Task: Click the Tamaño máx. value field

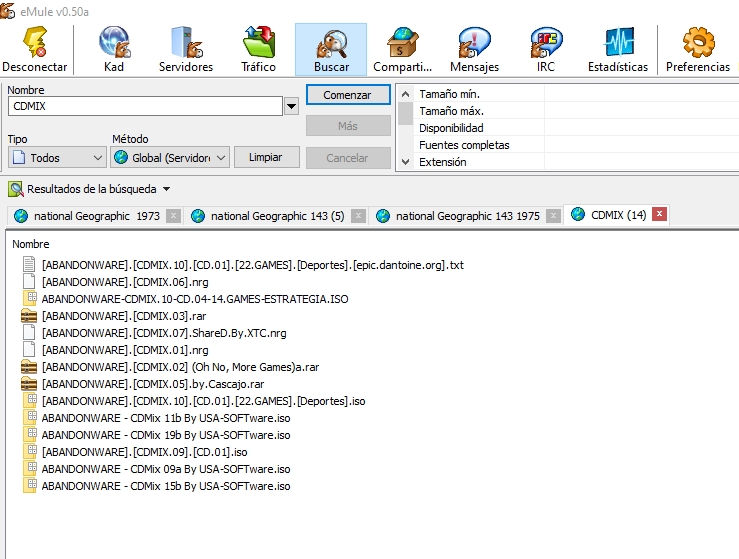Action: point(641,111)
